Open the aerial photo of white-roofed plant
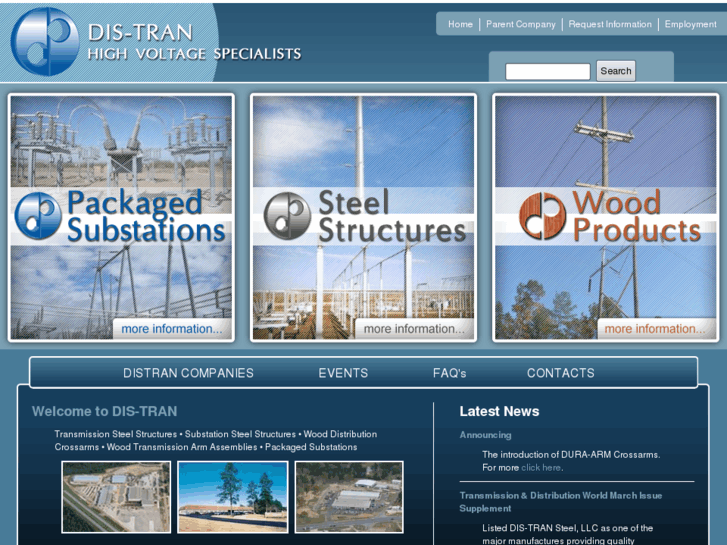727x545 pixels. point(349,497)
